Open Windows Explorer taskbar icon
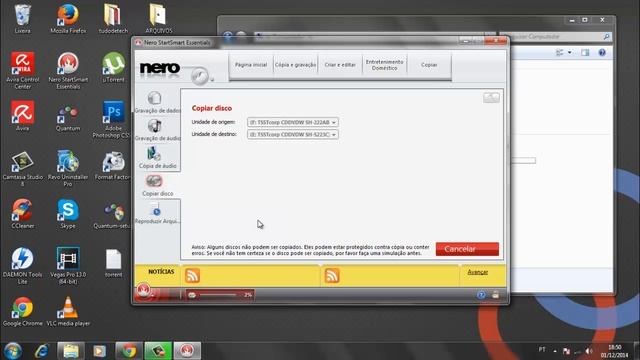 pyautogui.click(x=71, y=351)
